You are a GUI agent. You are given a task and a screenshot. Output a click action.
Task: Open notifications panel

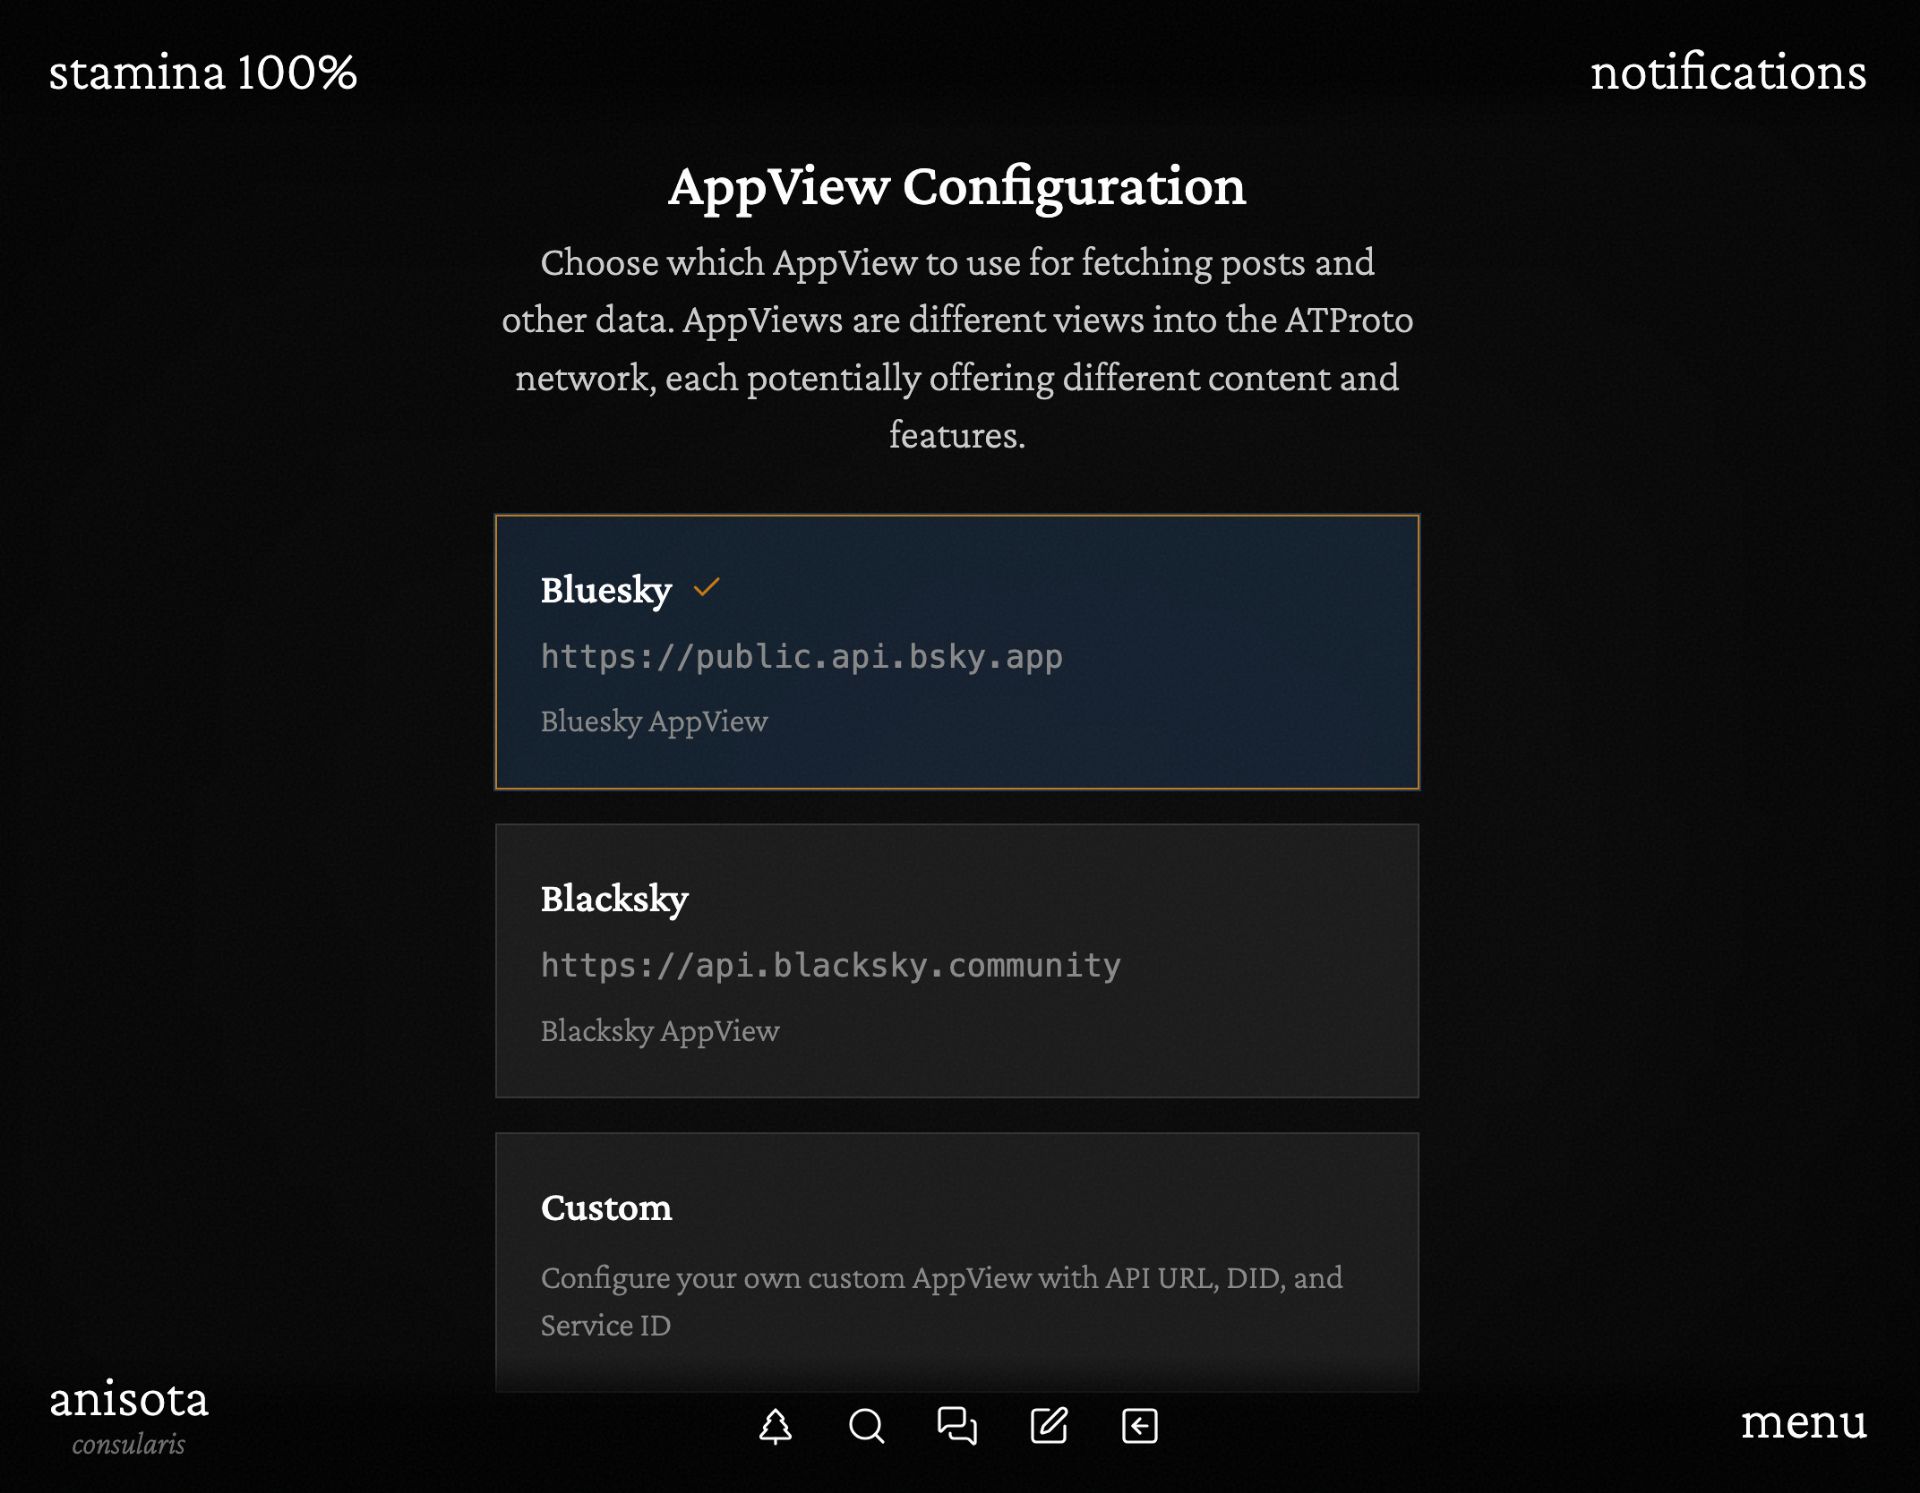[x=1727, y=72]
